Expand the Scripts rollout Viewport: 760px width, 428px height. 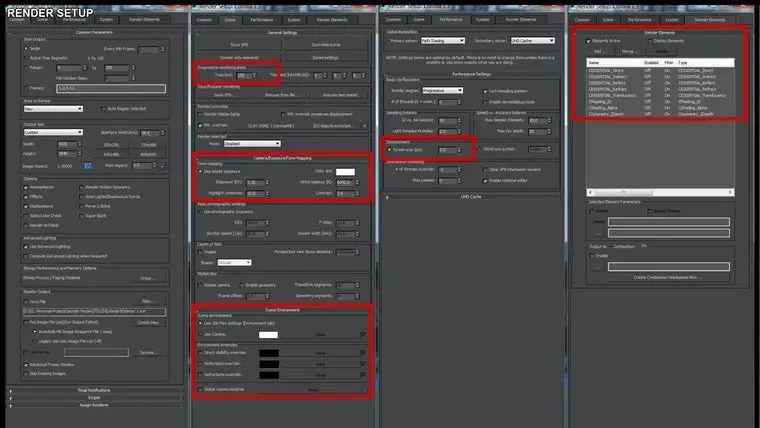click(x=95, y=397)
